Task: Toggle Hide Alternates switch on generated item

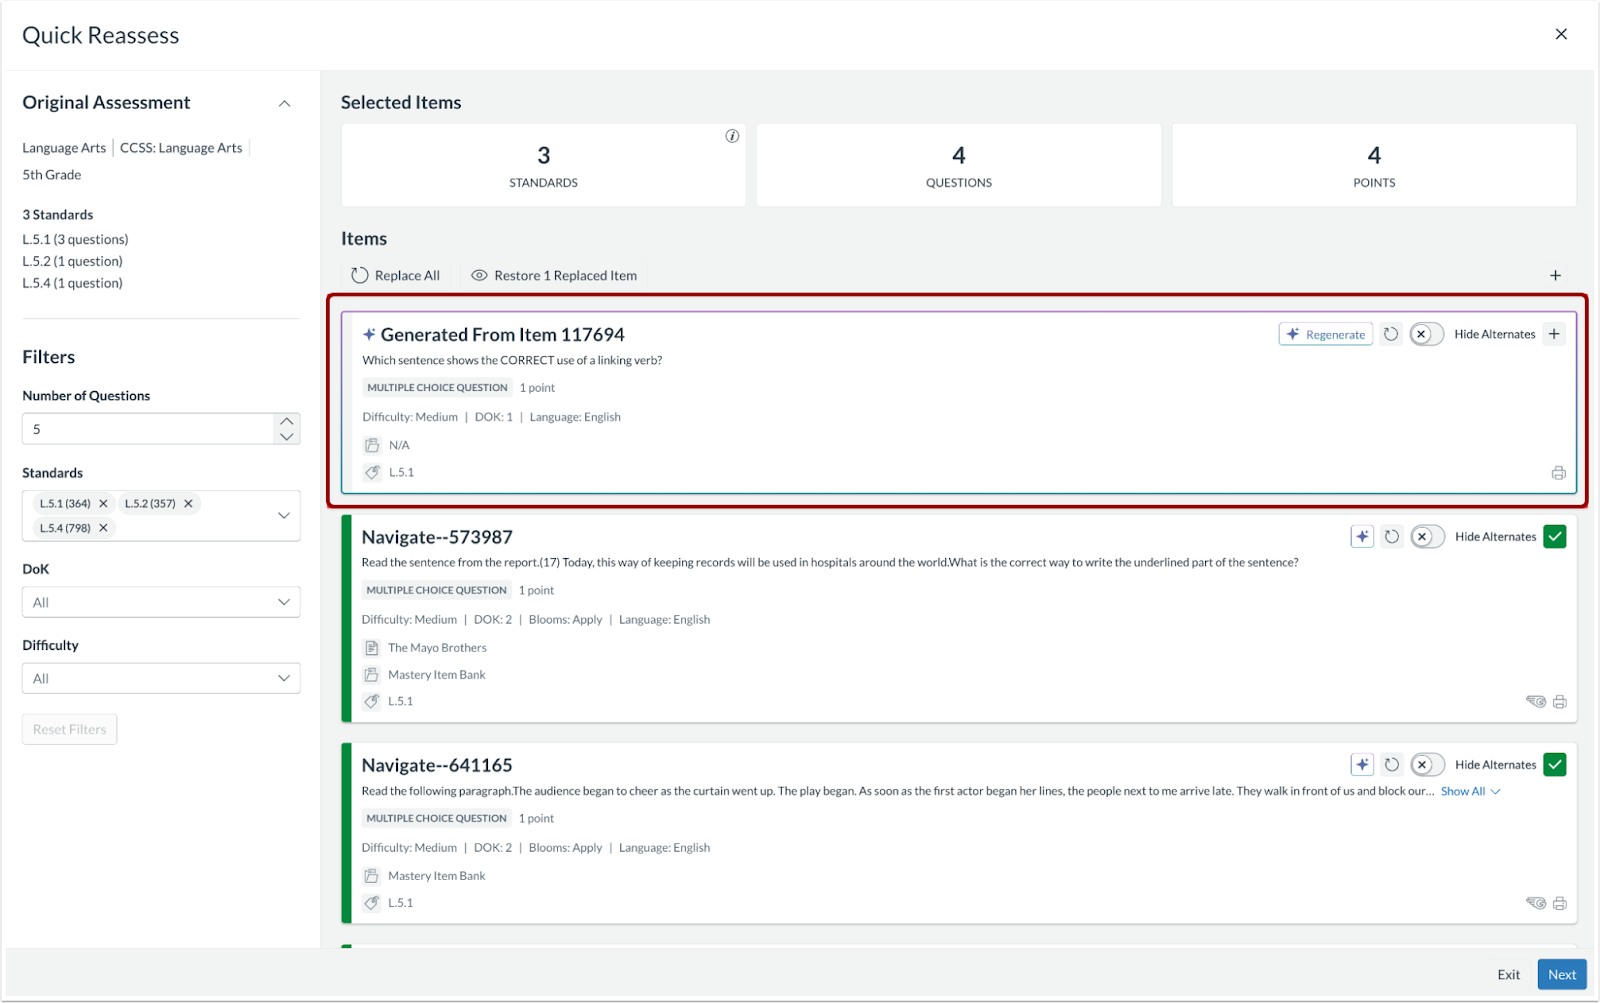Action: click(1426, 334)
